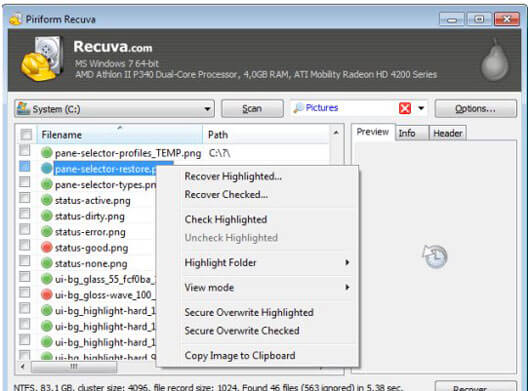Check the box for status-none.png
Screen dimensions: 530x391
tap(24, 261)
